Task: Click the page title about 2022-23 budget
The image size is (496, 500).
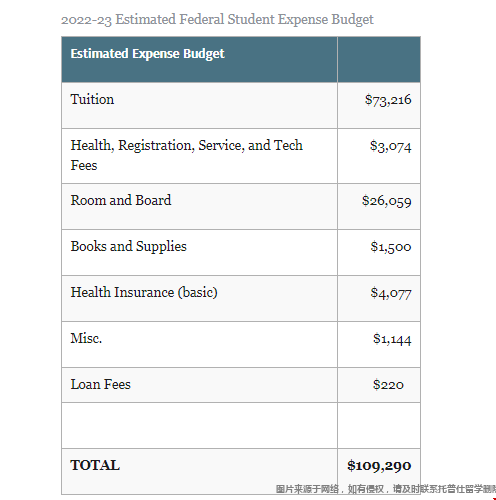Action: click(x=217, y=19)
